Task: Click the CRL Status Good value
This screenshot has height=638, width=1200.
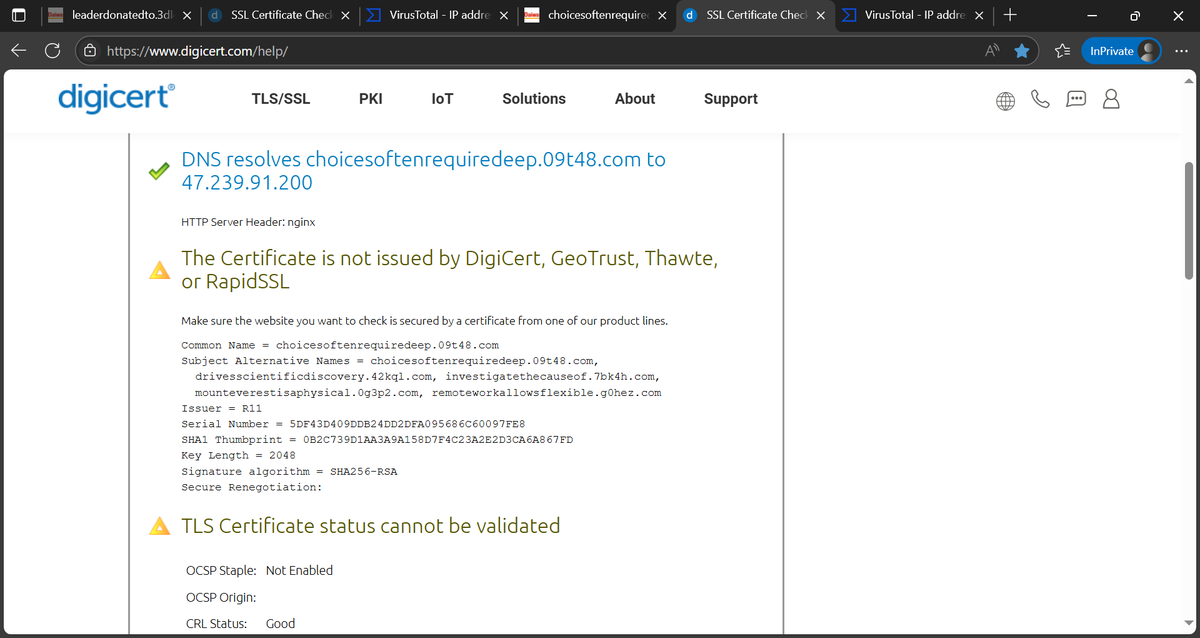Action: (x=280, y=623)
